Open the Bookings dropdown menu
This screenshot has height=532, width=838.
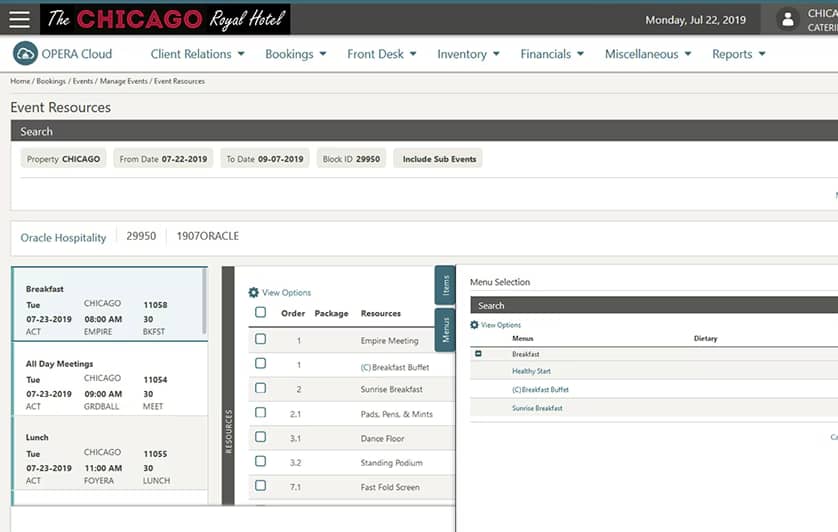click(x=296, y=54)
